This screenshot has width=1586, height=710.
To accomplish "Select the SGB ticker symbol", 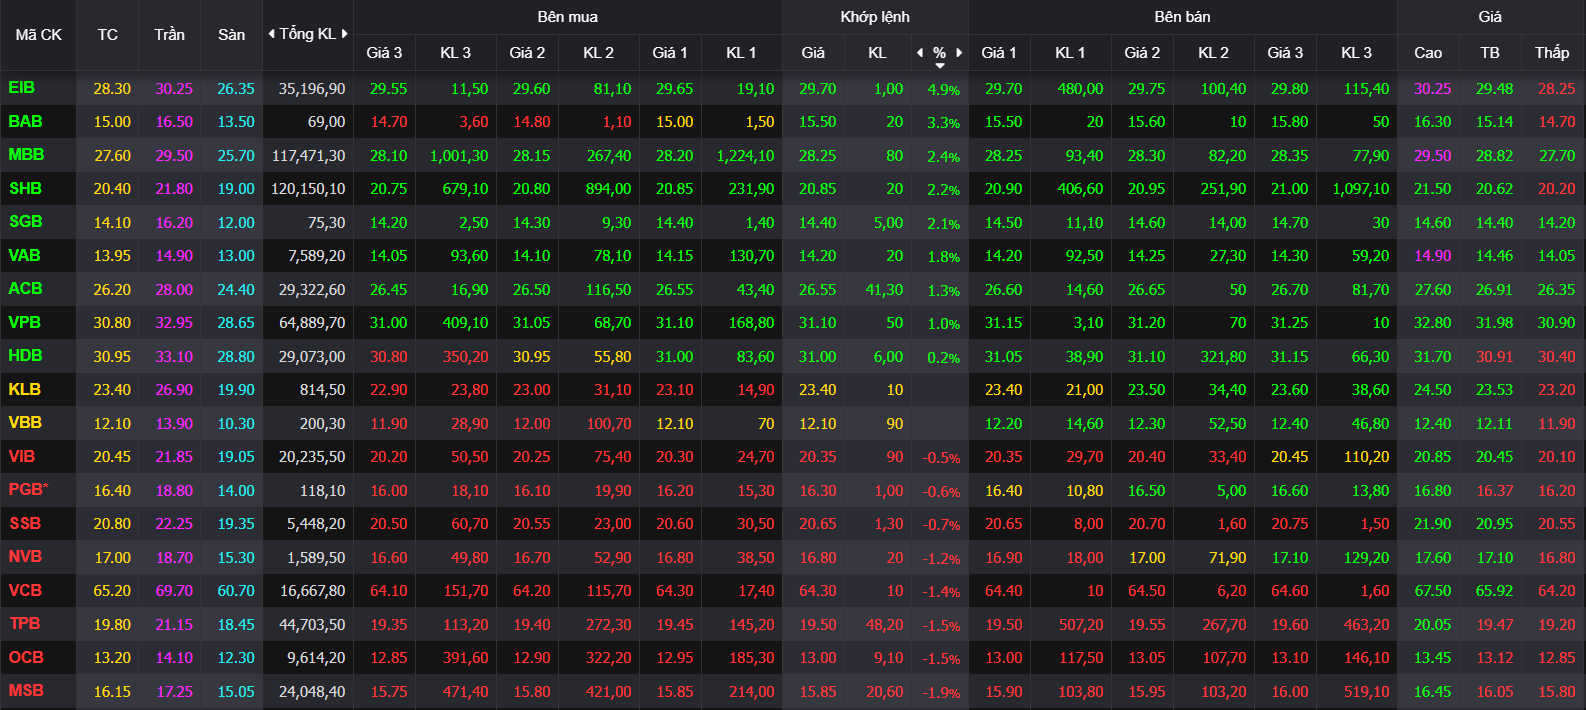I will tap(25, 222).
